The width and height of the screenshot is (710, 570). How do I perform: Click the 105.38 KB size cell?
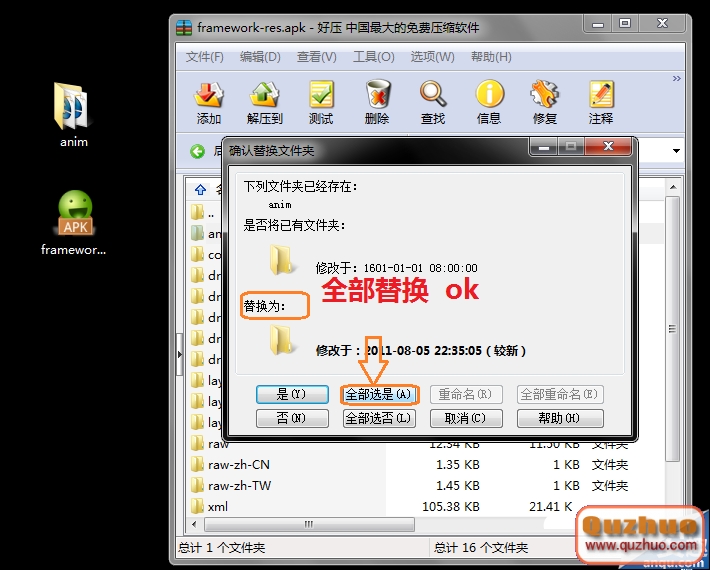point(451,507)
